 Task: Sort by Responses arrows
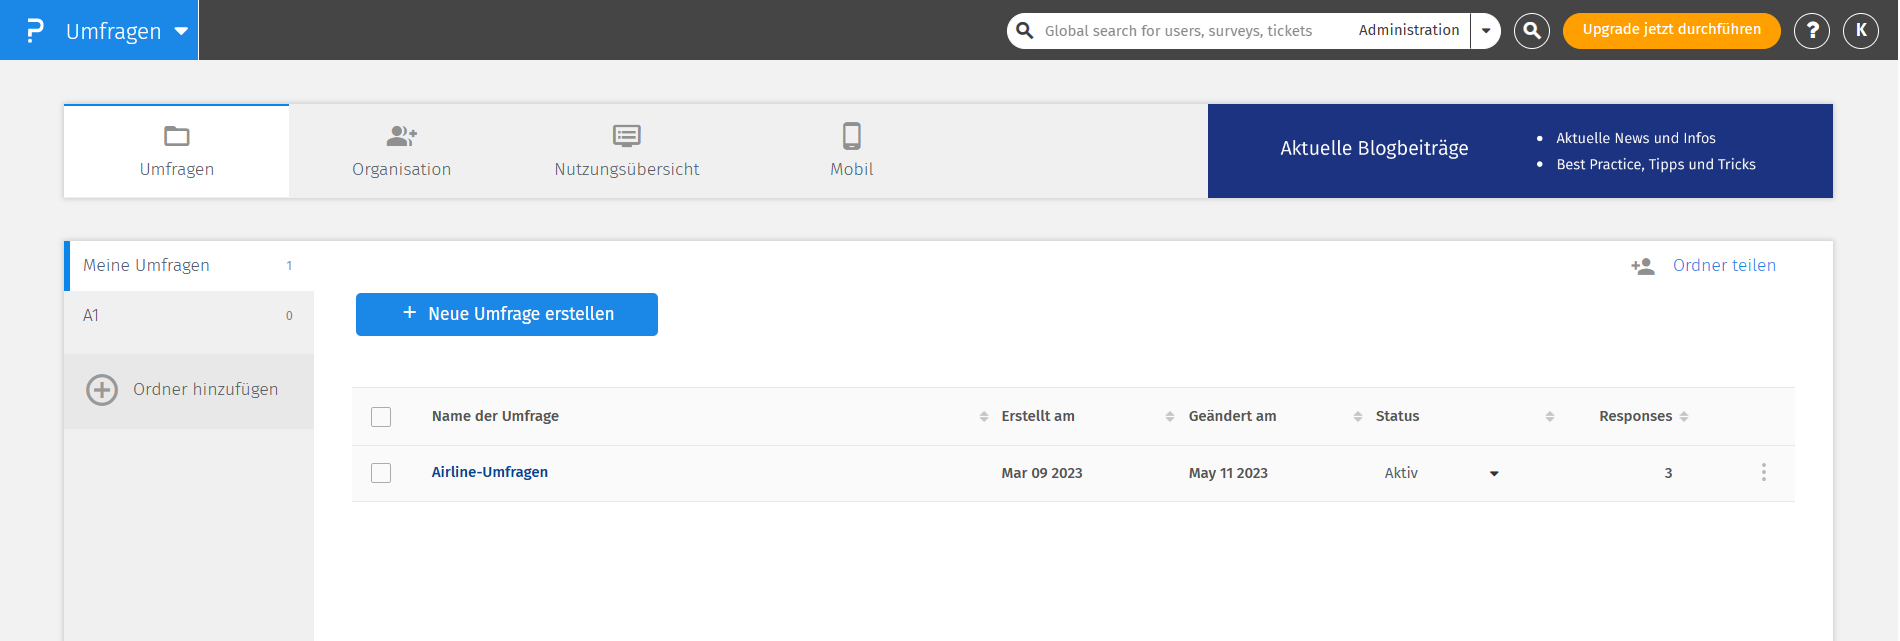click(x=1684, y=417)
